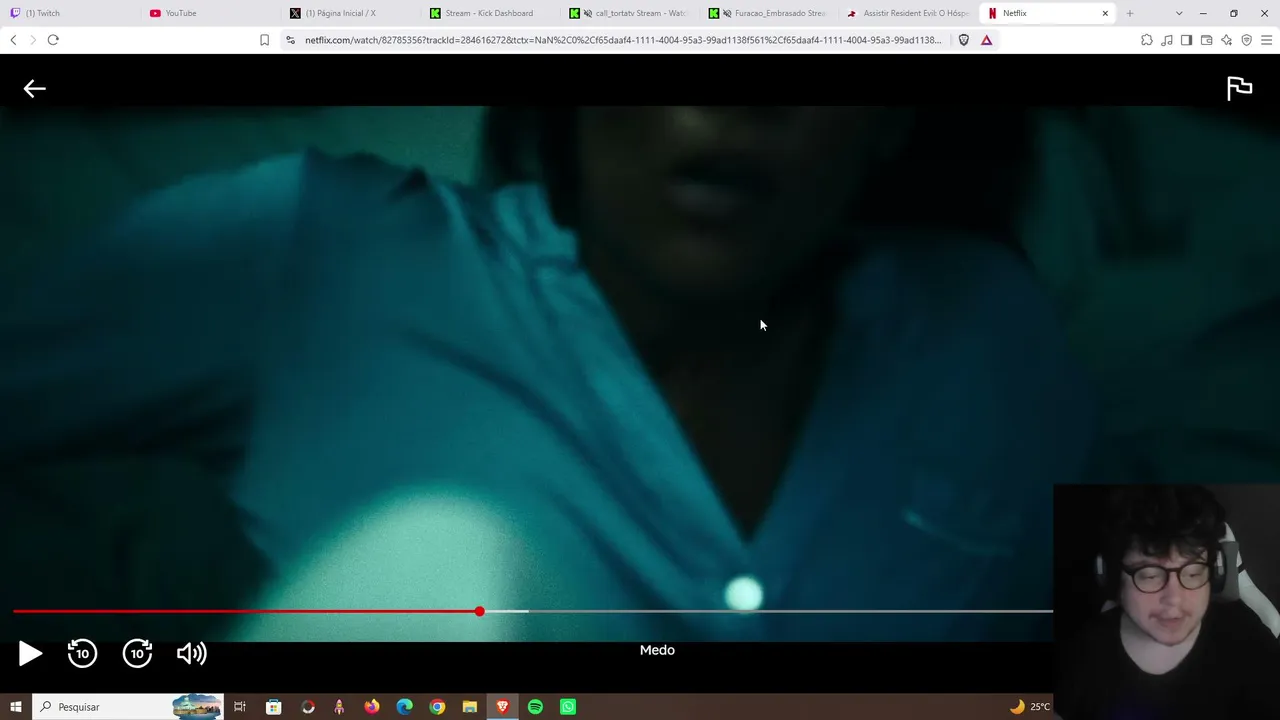Screen dimensions: 1280x720
Task: Open Spotify from taskbar
Action: point(535,707)
